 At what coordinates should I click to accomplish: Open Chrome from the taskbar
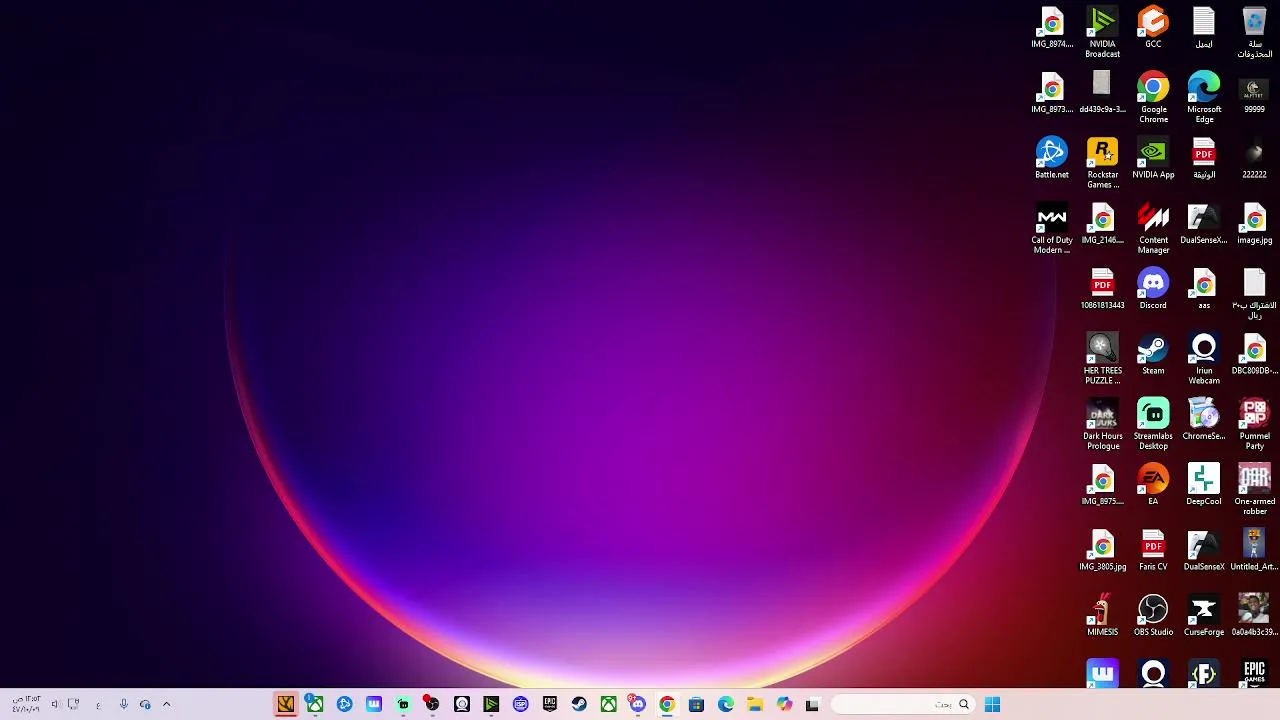pyautogui.click(x=667, y=704)
